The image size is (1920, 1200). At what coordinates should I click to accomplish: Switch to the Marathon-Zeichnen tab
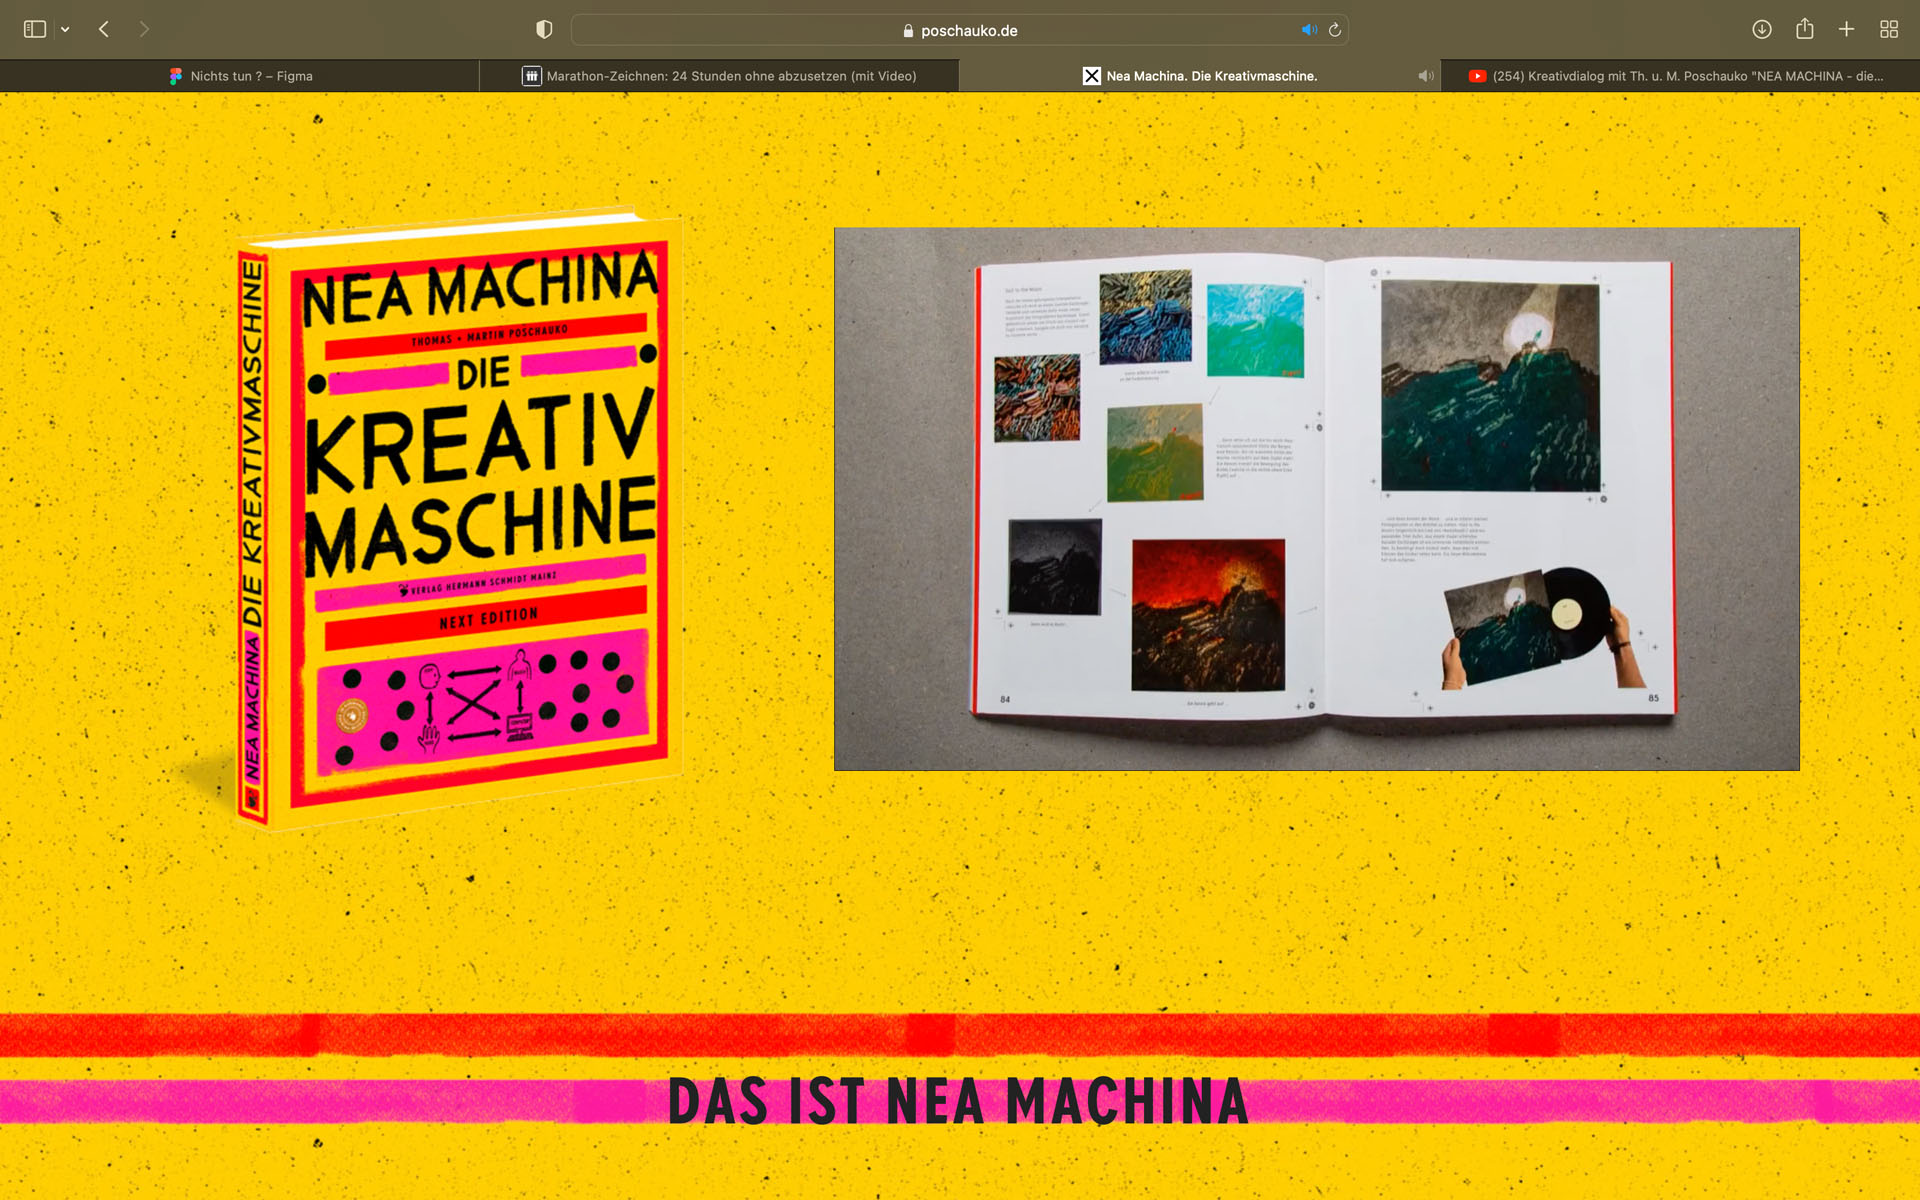point(719,76)
